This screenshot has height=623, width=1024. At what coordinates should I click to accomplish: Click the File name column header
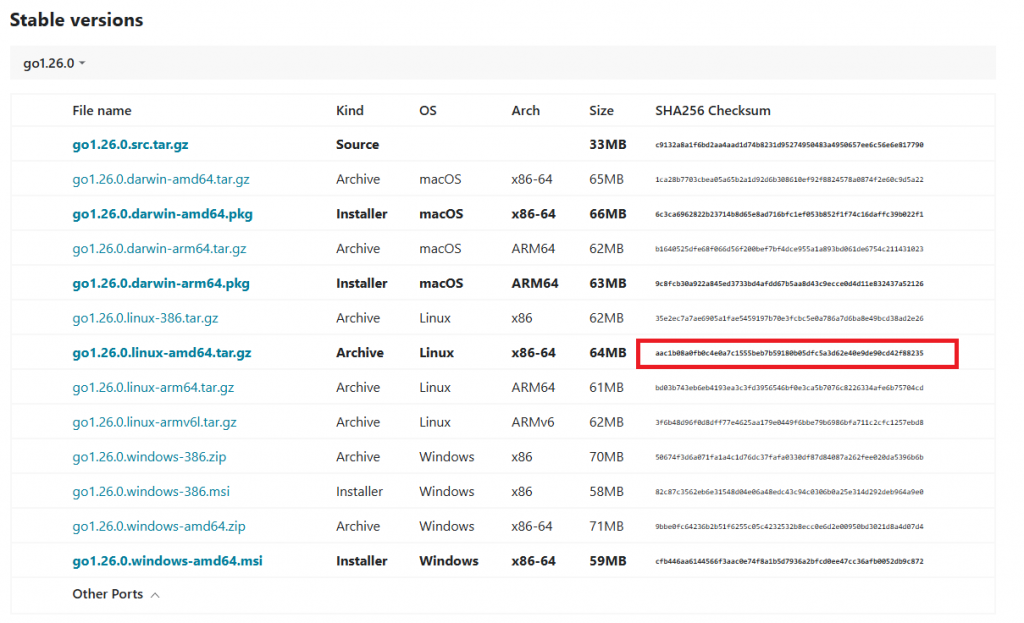[x=102, y=111]
